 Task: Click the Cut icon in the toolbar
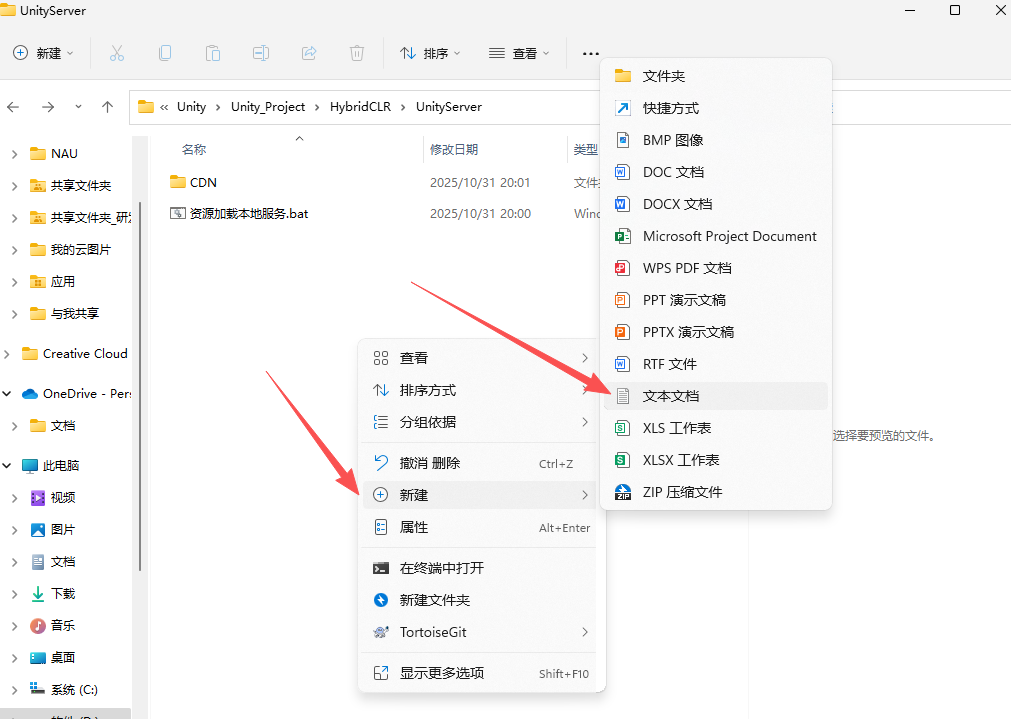(116, 53)
